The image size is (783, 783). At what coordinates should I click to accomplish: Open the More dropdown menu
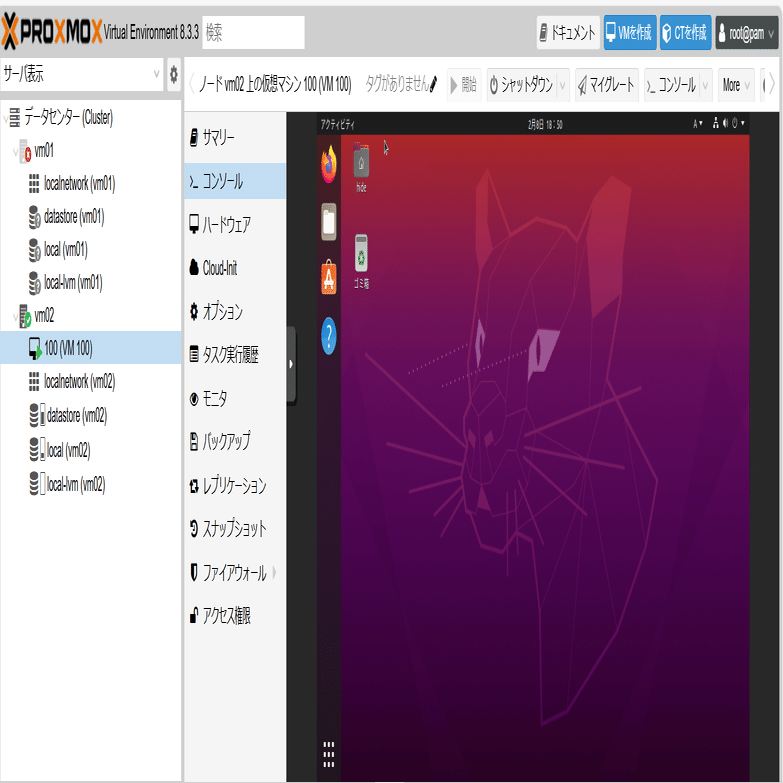(736, 85)
